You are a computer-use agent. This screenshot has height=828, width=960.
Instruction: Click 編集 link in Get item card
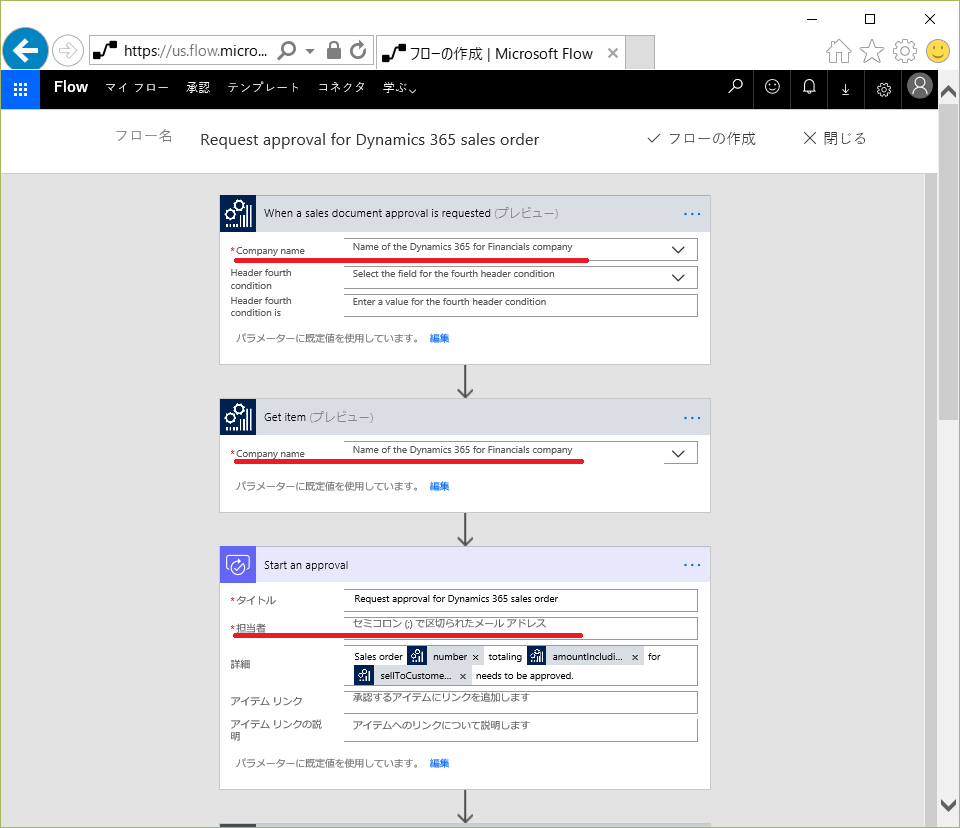coord(439,486)
